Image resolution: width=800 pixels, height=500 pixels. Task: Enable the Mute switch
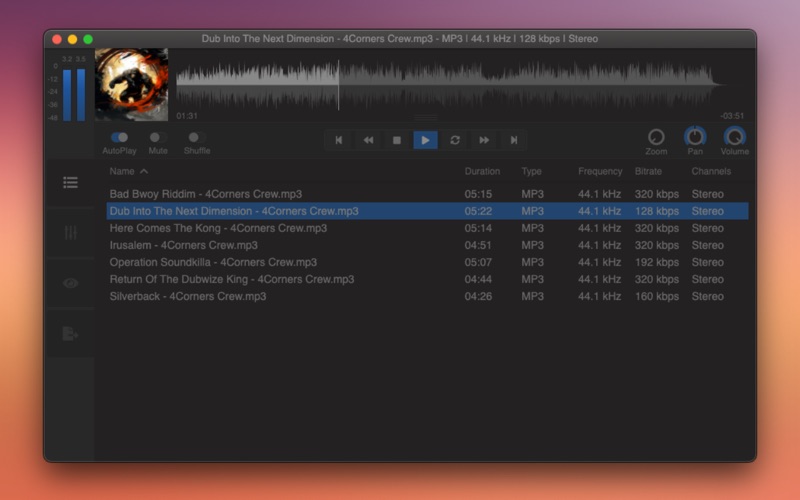[158, 137]
